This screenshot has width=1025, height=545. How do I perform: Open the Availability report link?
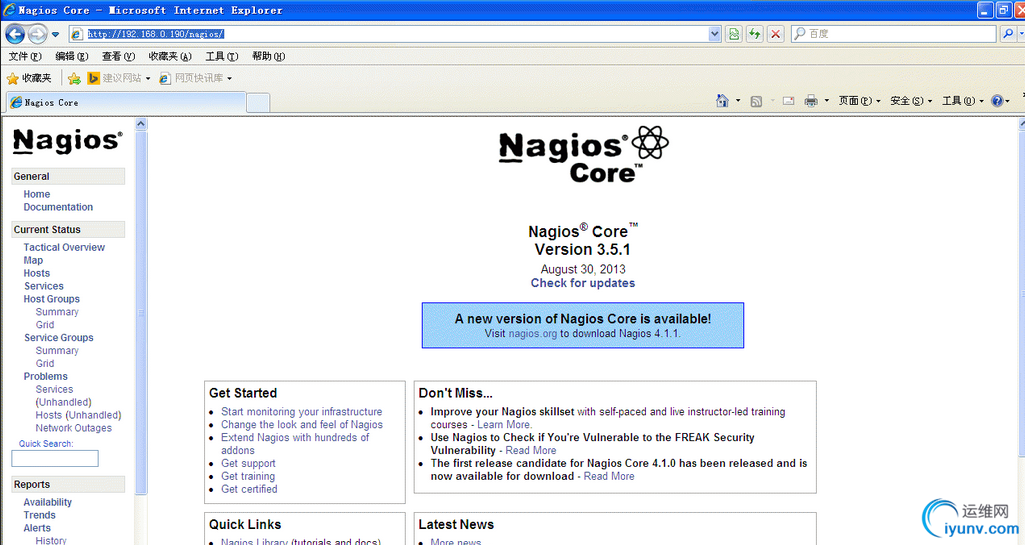click(48, 503)
